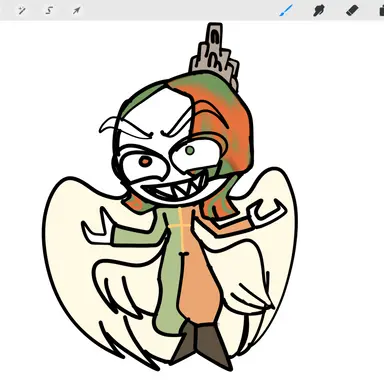Switch to the Eraser tool
Image resolution: width=384 pixels, height=384 pixels.
(x=352, y=10)
